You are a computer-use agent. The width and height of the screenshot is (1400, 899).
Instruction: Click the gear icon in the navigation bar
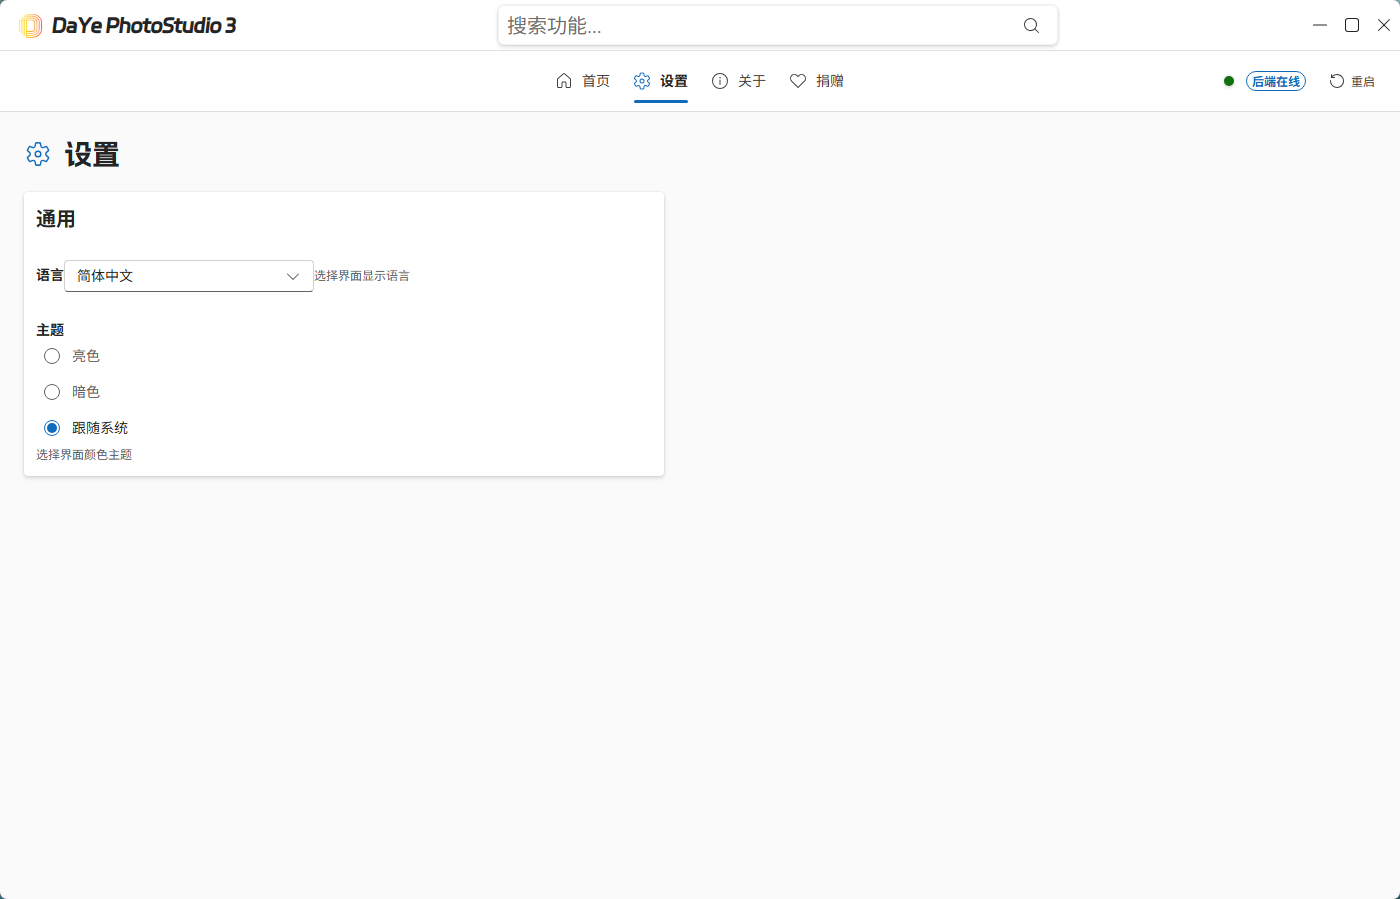[642, 81]
